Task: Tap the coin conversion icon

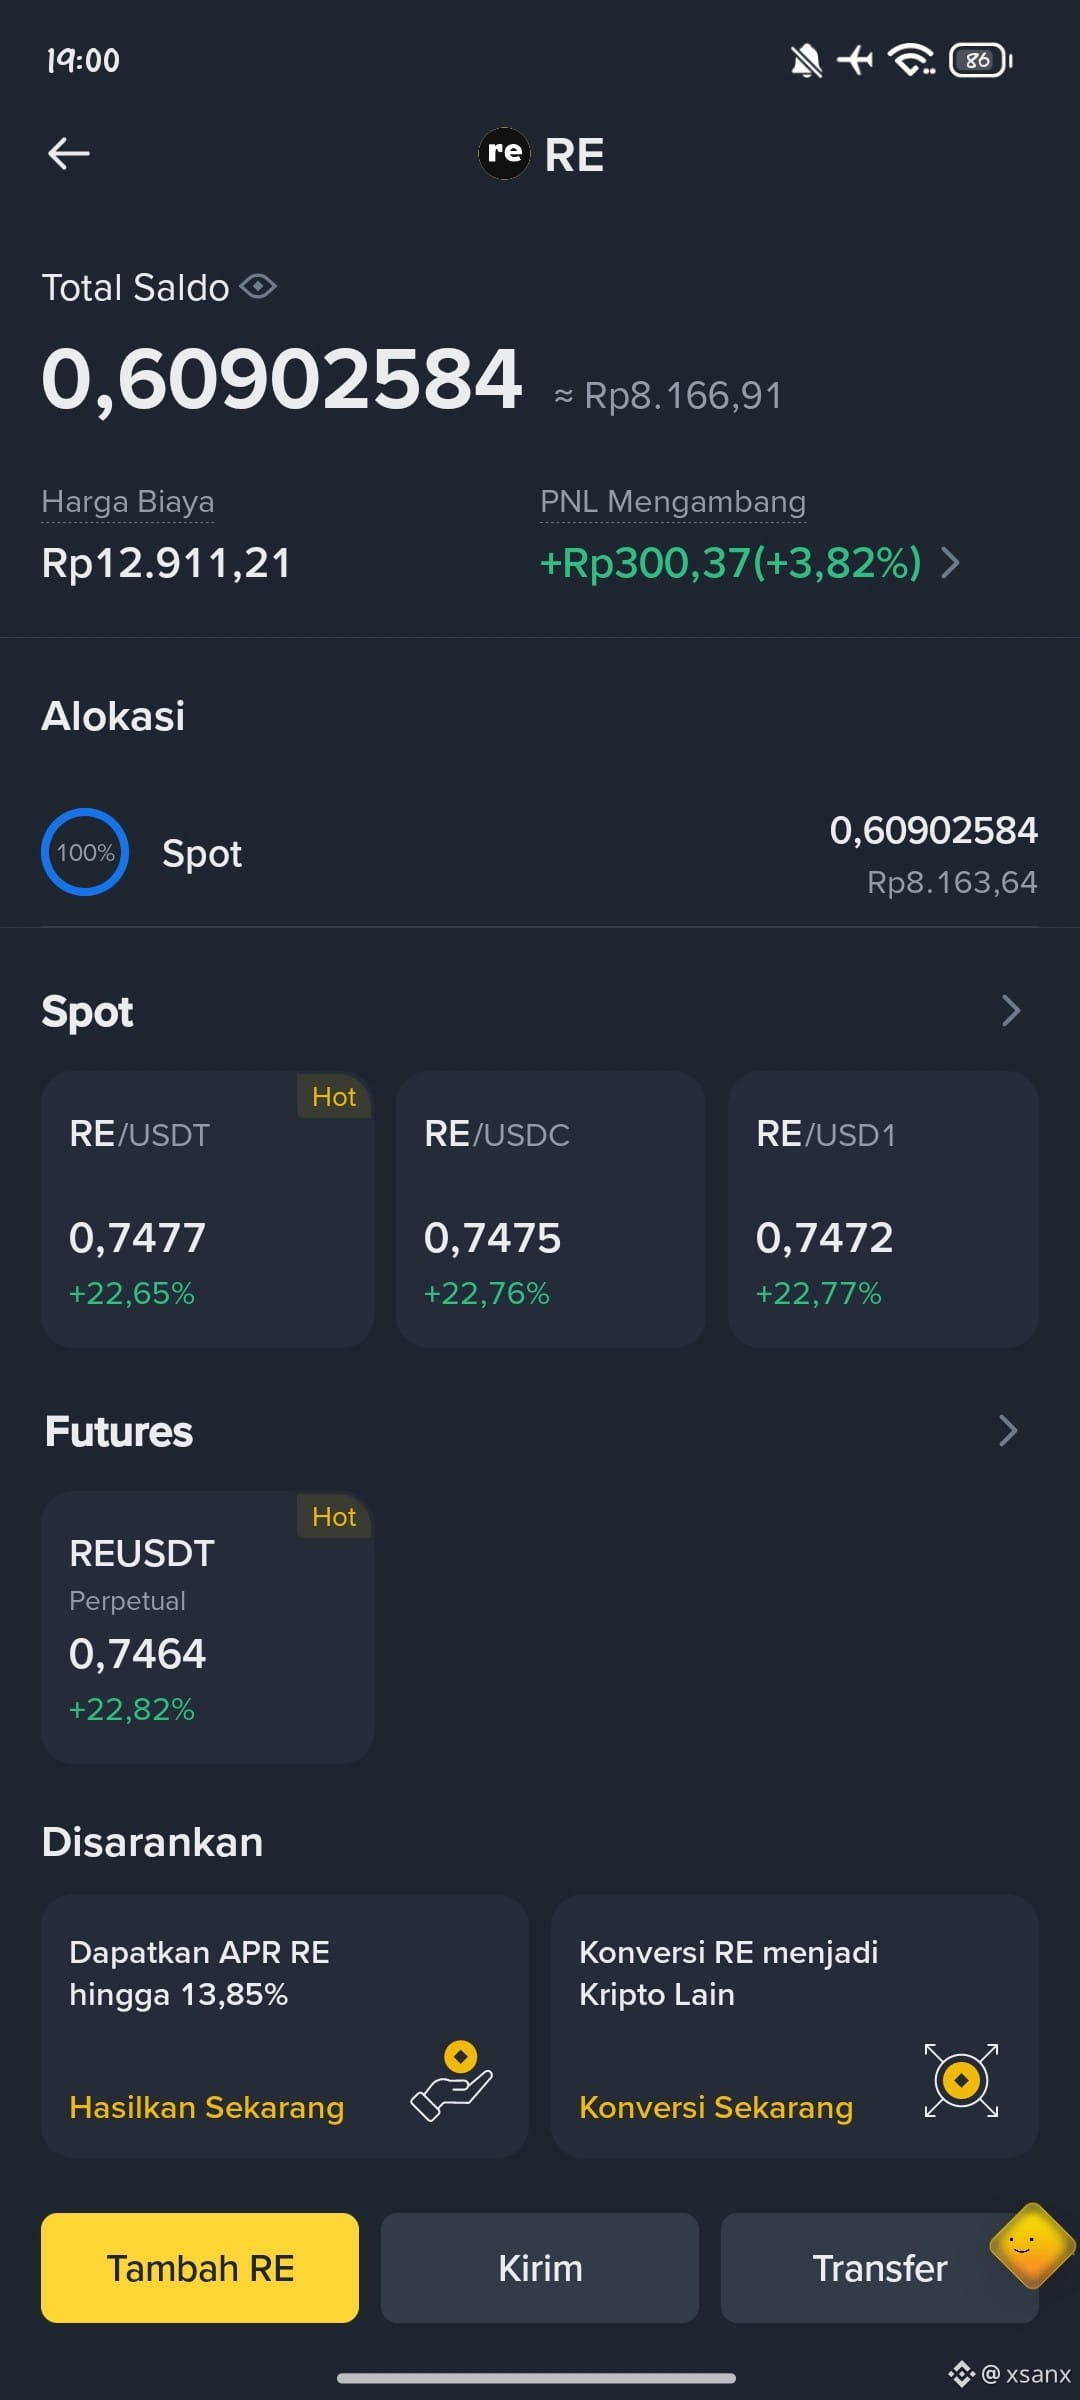Action: 961,2080
